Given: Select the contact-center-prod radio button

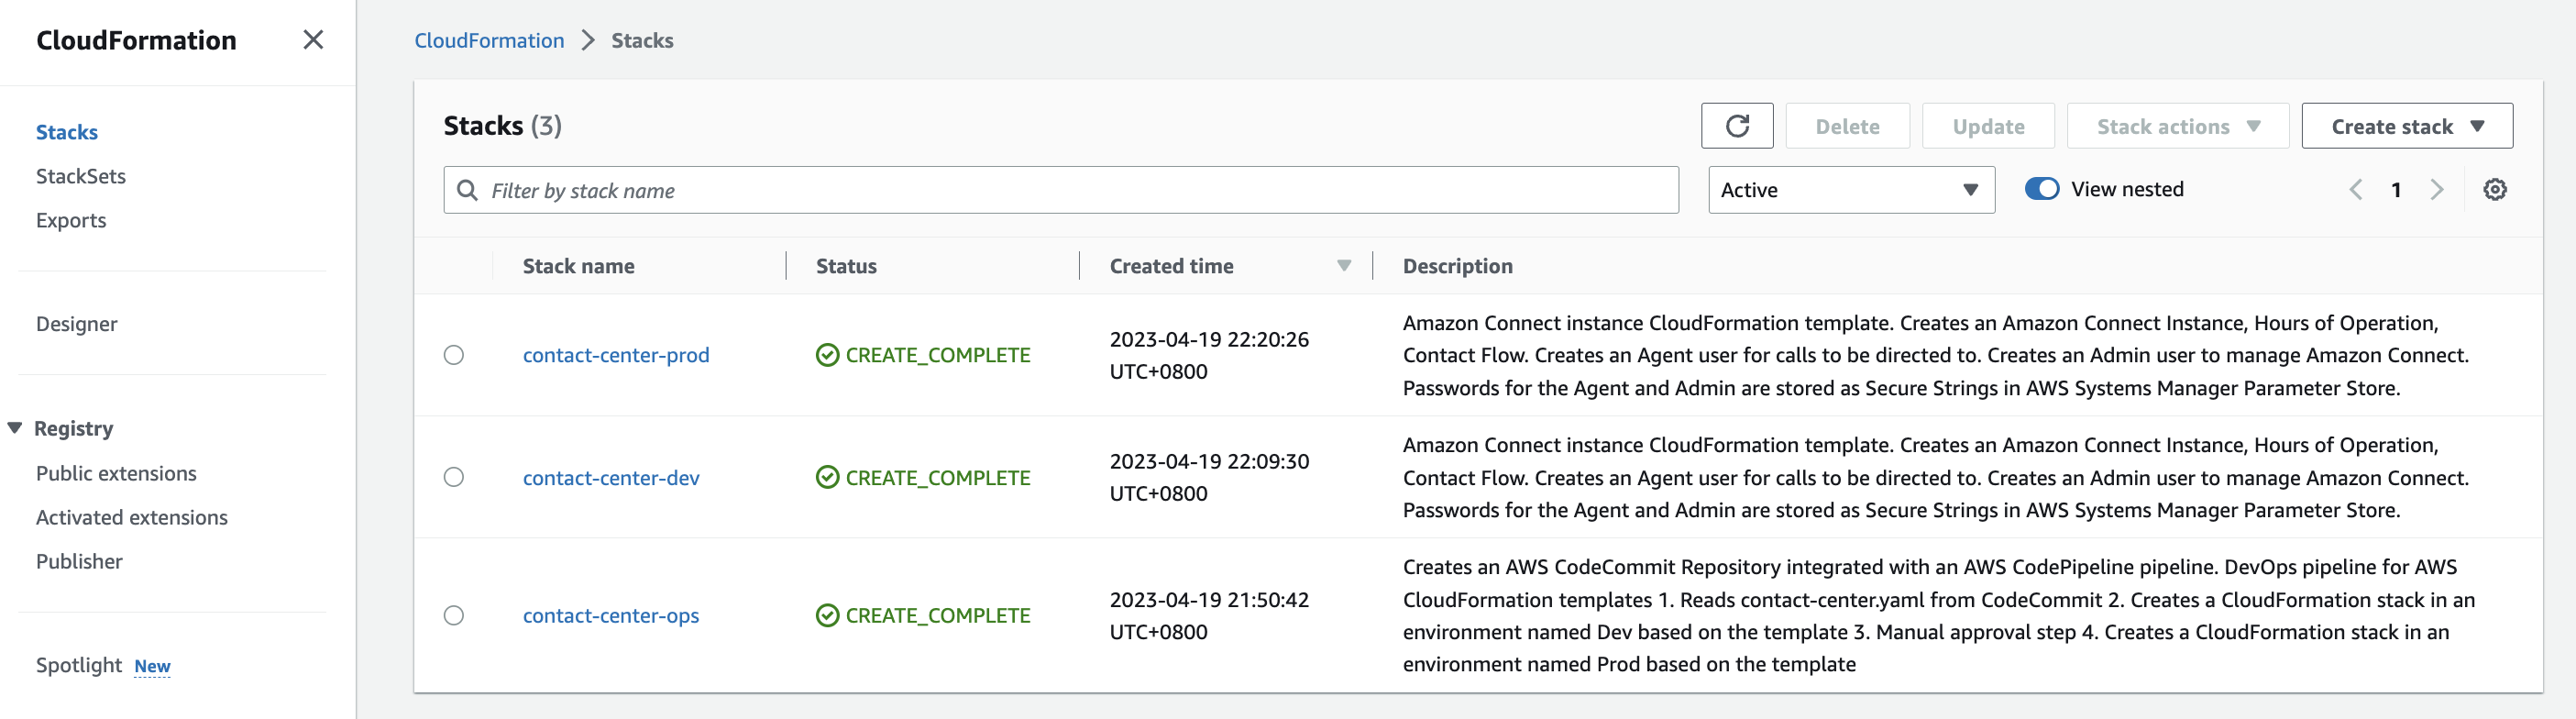Looking at the screenshot, I should click(x=454, y=355).
